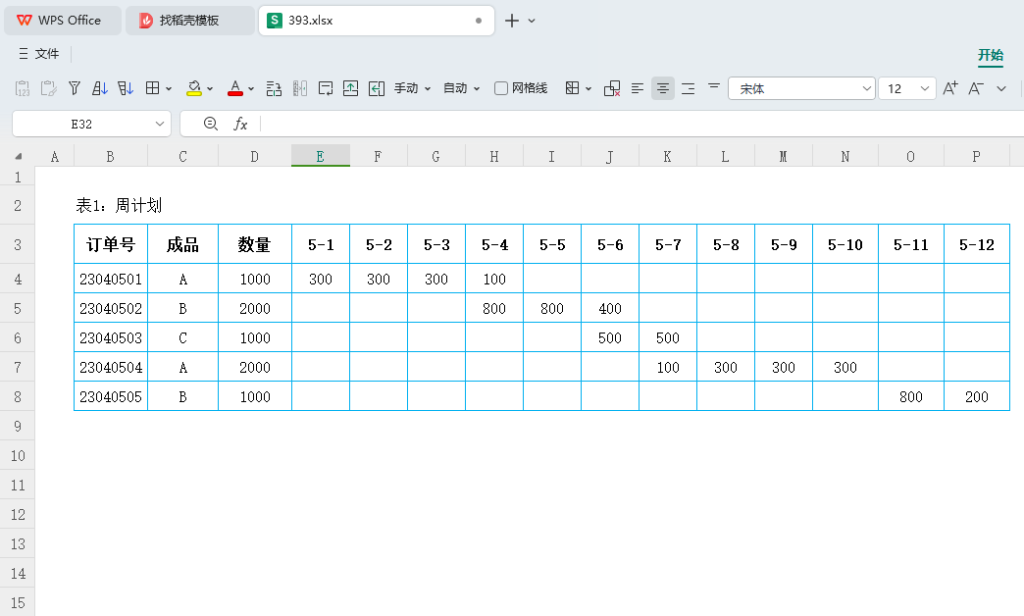Click into the formula bar input
Screen dimensions: 1024x616
point(643,124)
